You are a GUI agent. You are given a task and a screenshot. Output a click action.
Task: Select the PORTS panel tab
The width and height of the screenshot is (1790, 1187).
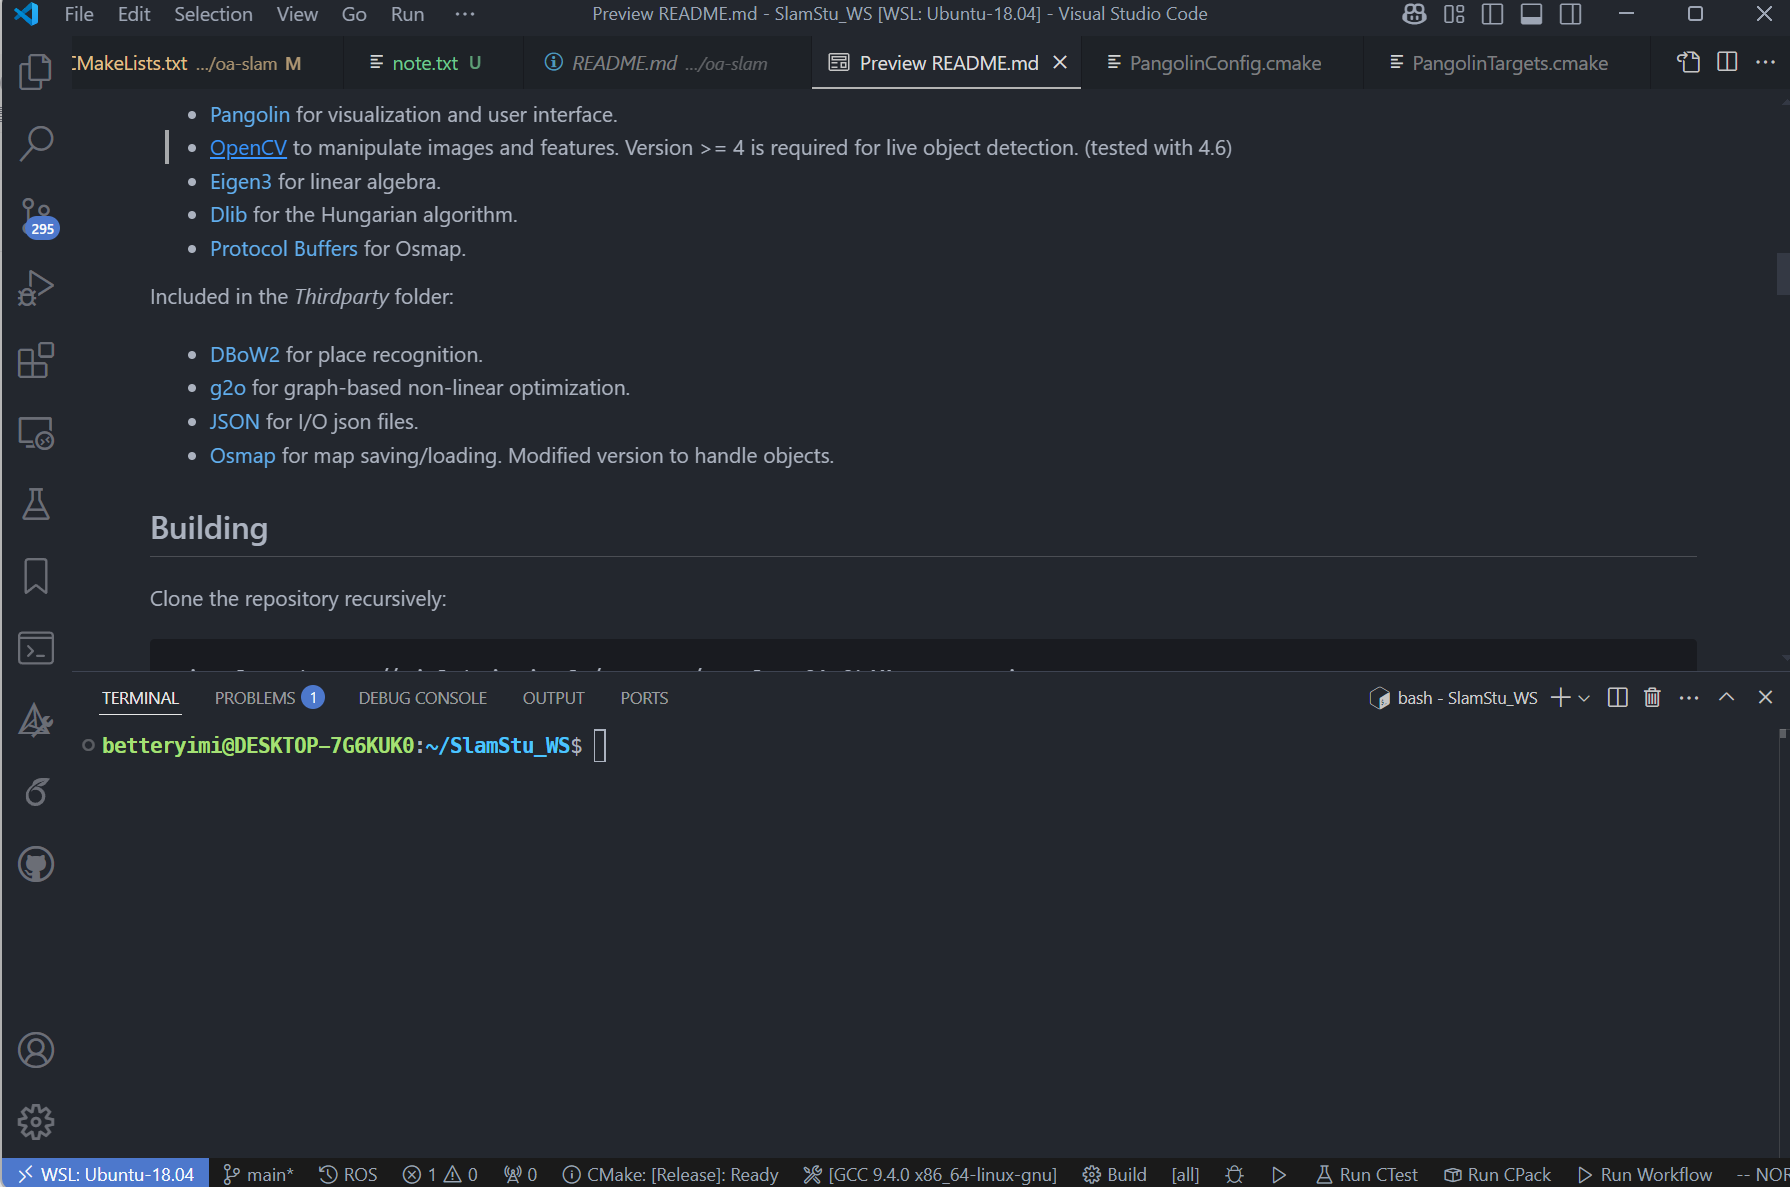(x=644, y=698)
